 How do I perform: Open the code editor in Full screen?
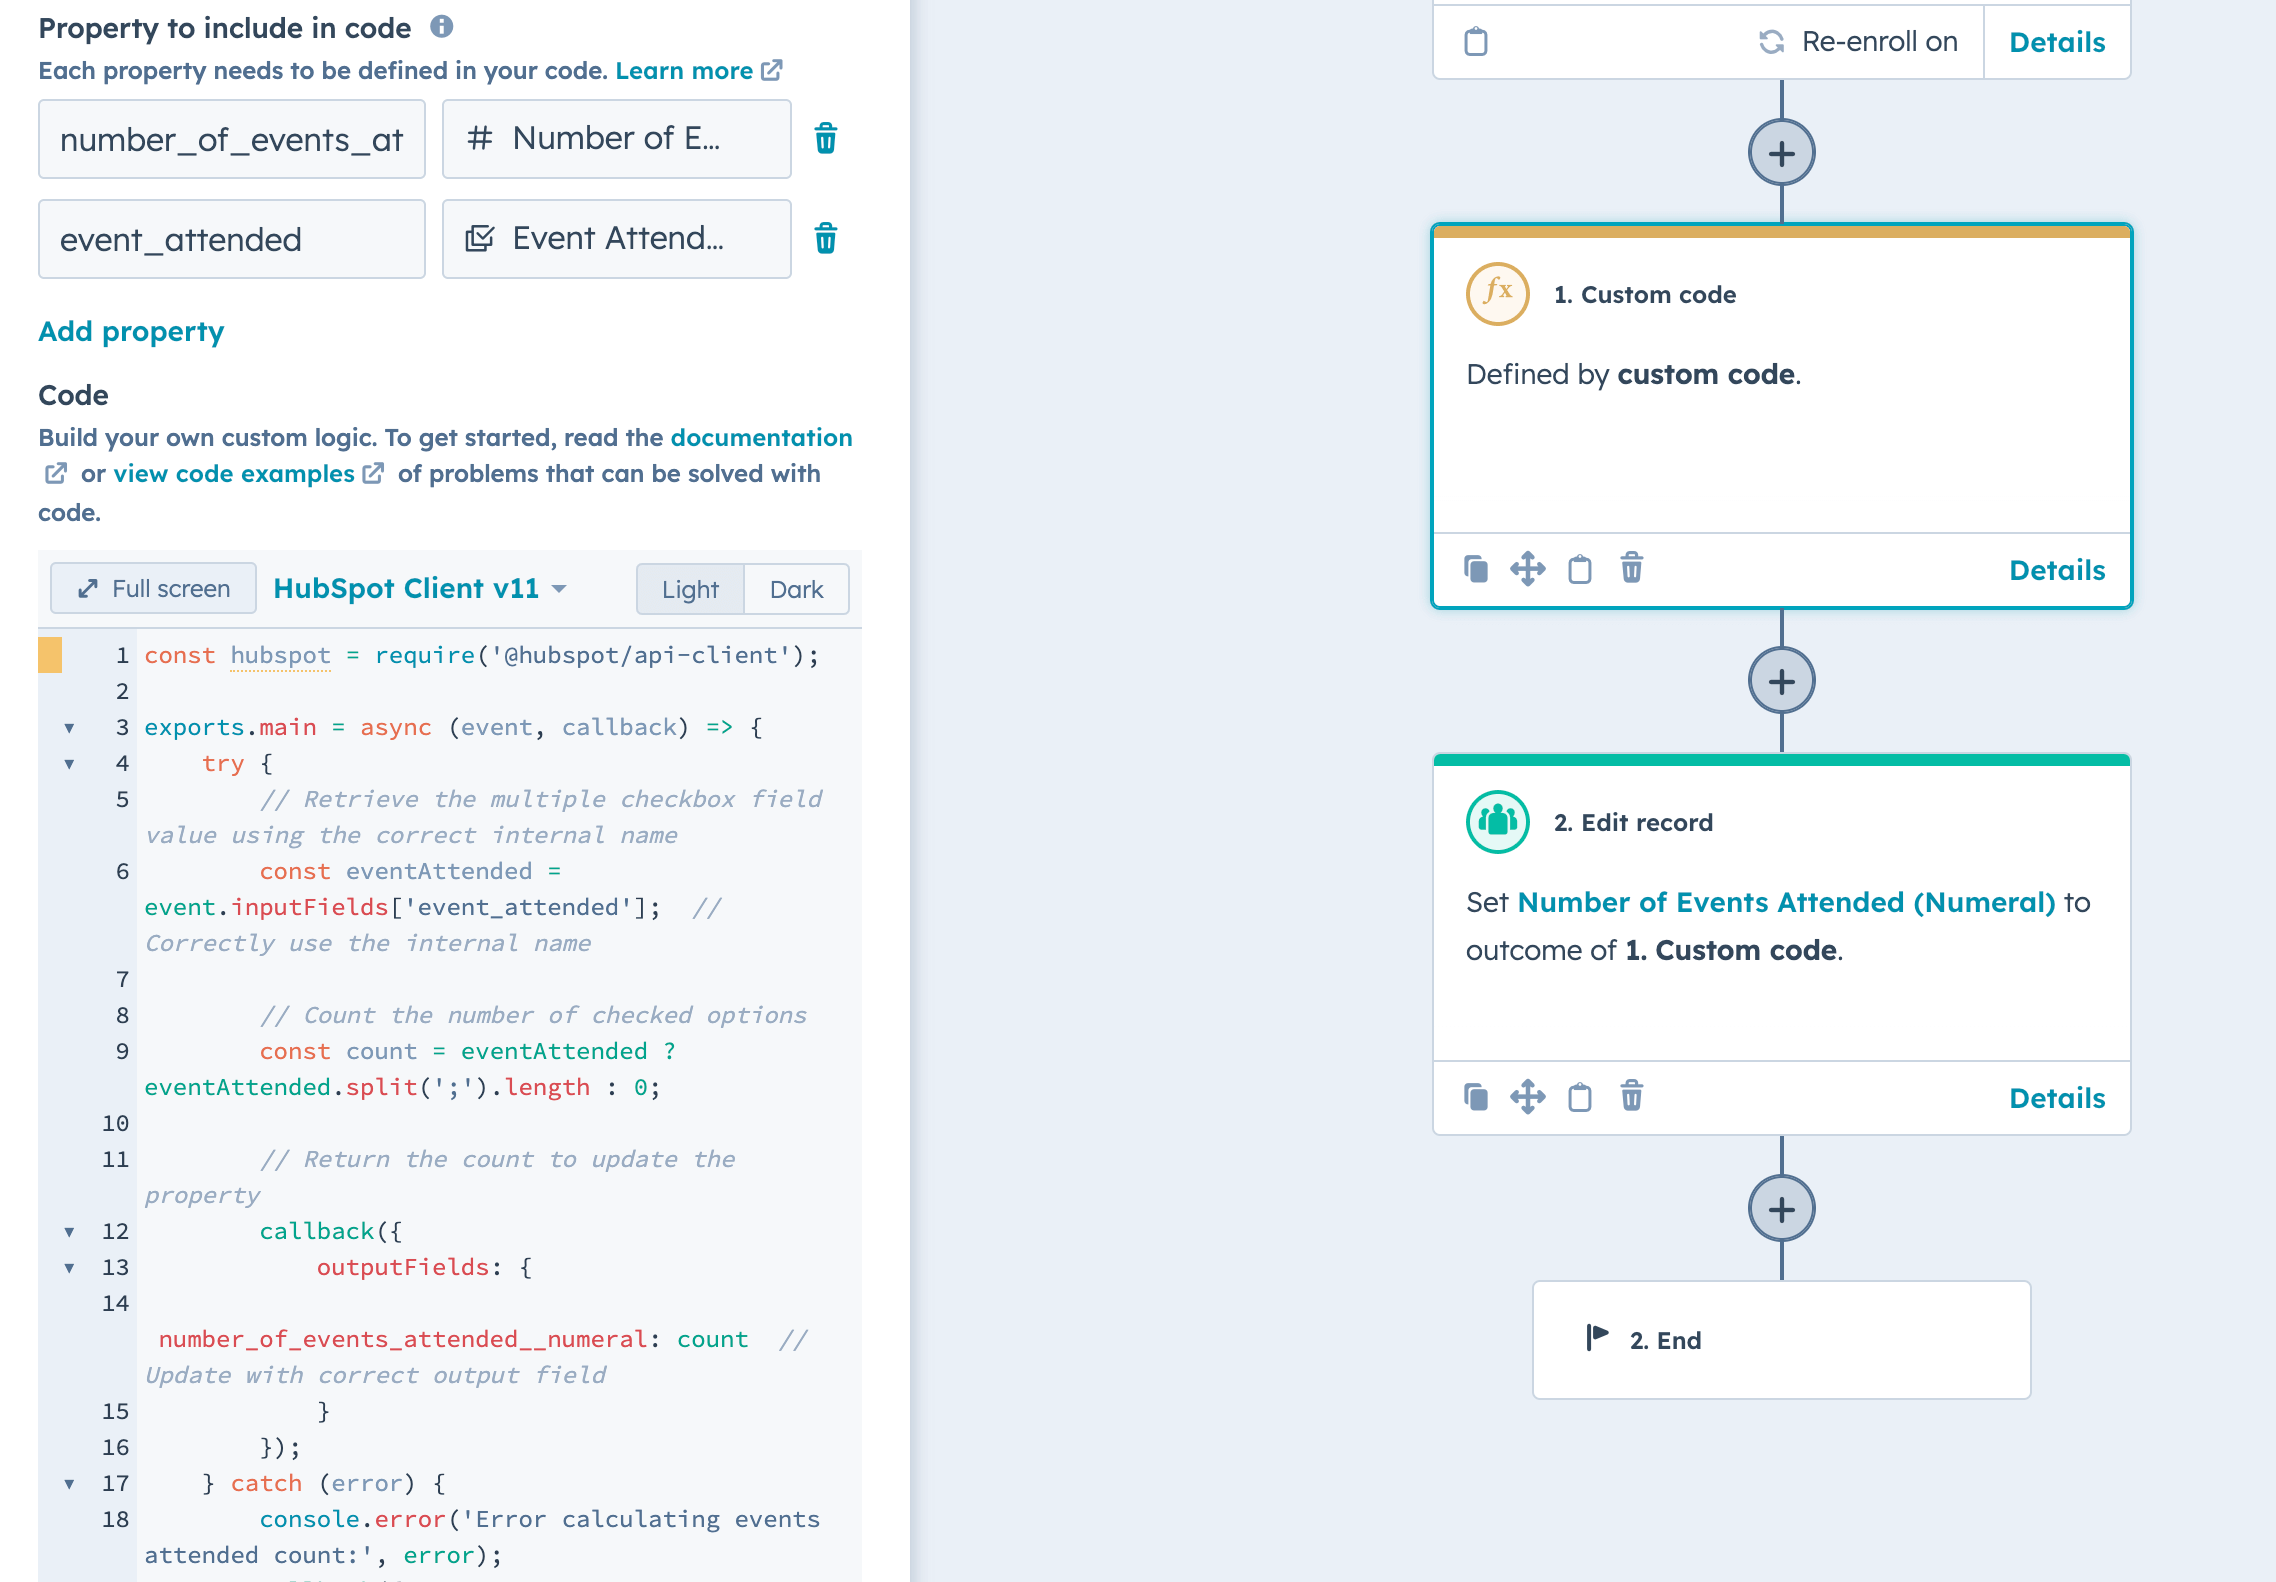(x=154, y=588)
